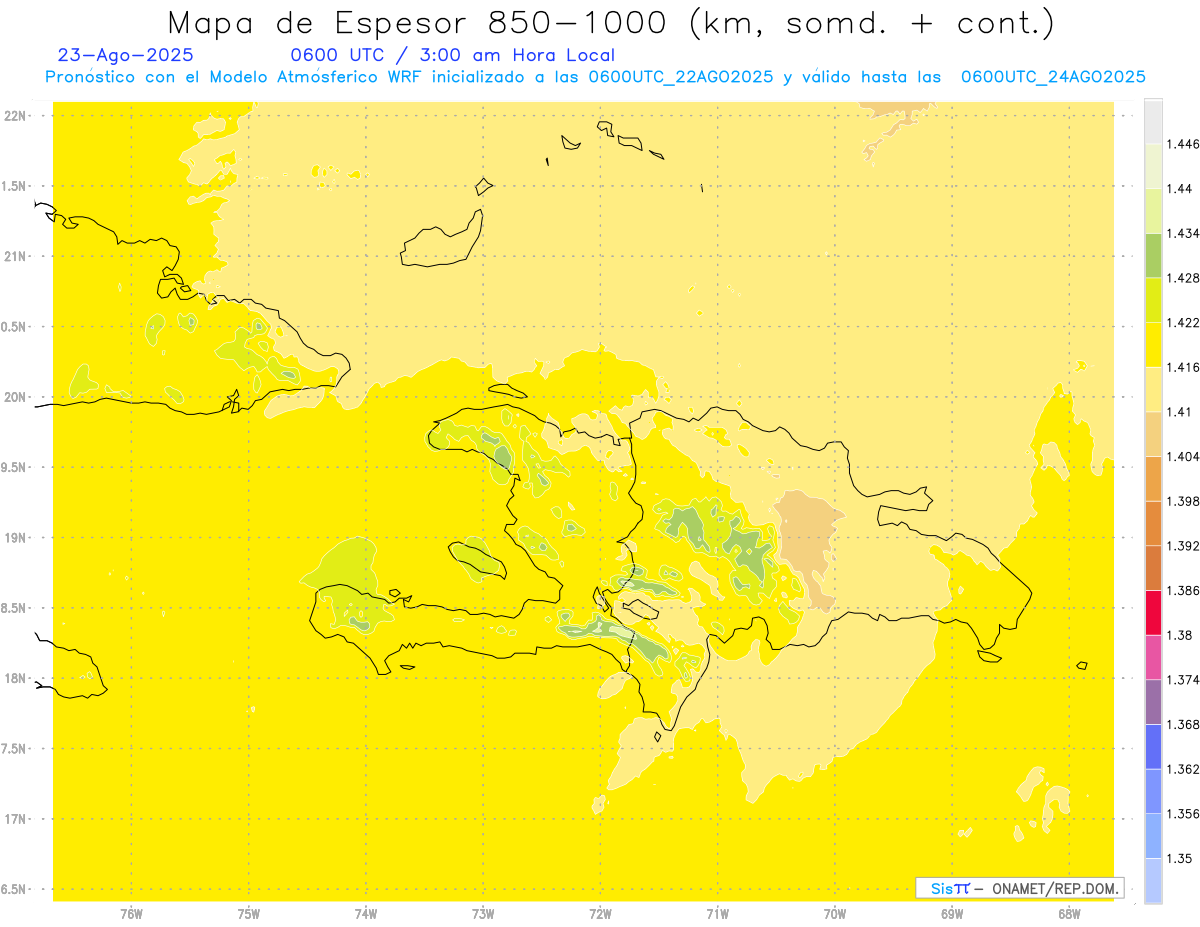This screenshot has height=927, width=1200.
Task: Click the red legend band between 1.38 and 1.386
Action: (1153, 613)
